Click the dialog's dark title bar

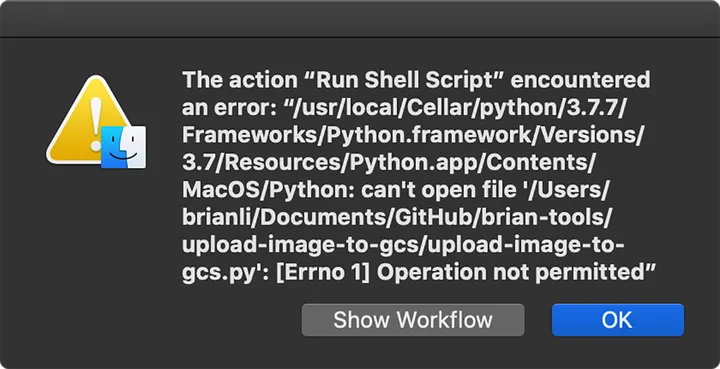[x=360, y=18]
